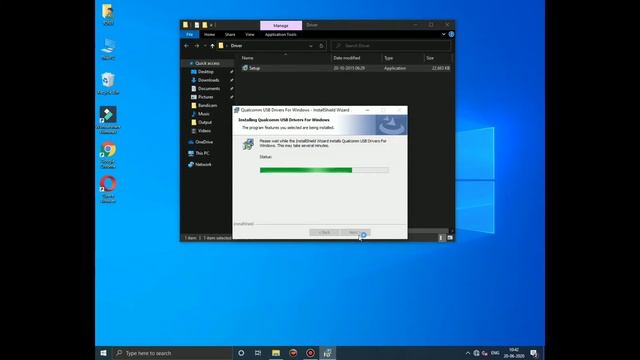Click the InstallShield installer taskbar icon
Viewport: 640px width, 360px height.
pyautogui.click(x=327, y=353)
